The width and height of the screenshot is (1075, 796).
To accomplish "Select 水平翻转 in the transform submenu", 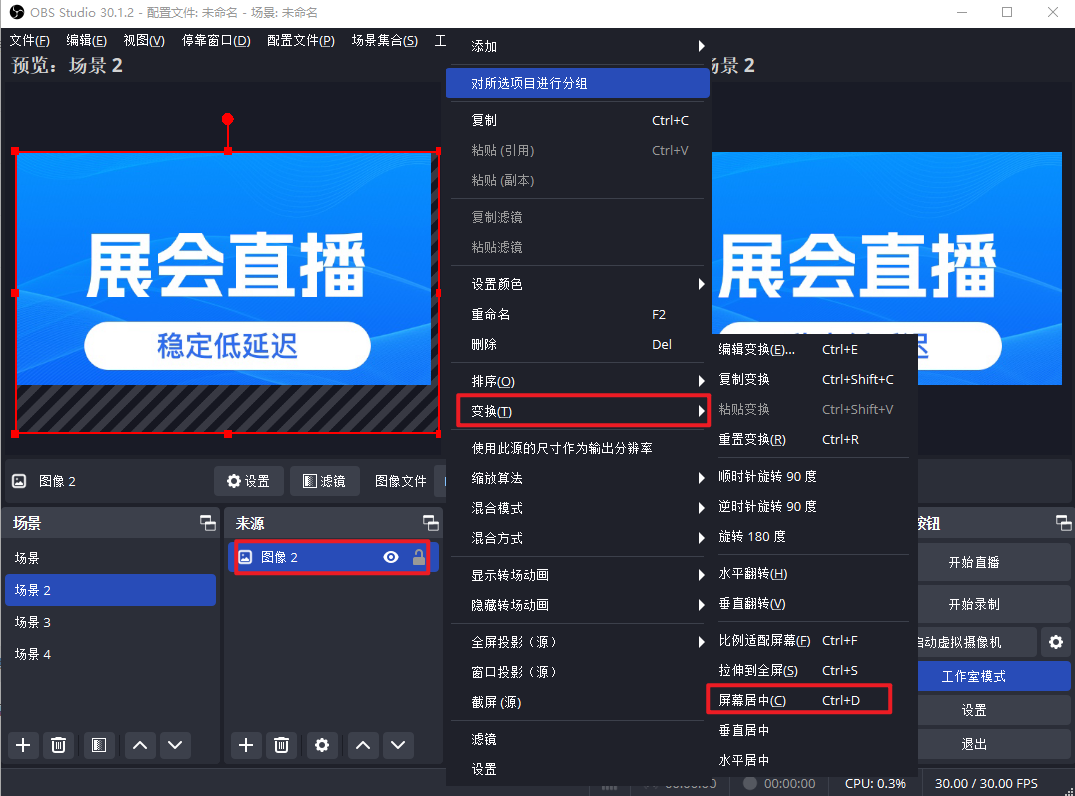I will pos(753,574).
